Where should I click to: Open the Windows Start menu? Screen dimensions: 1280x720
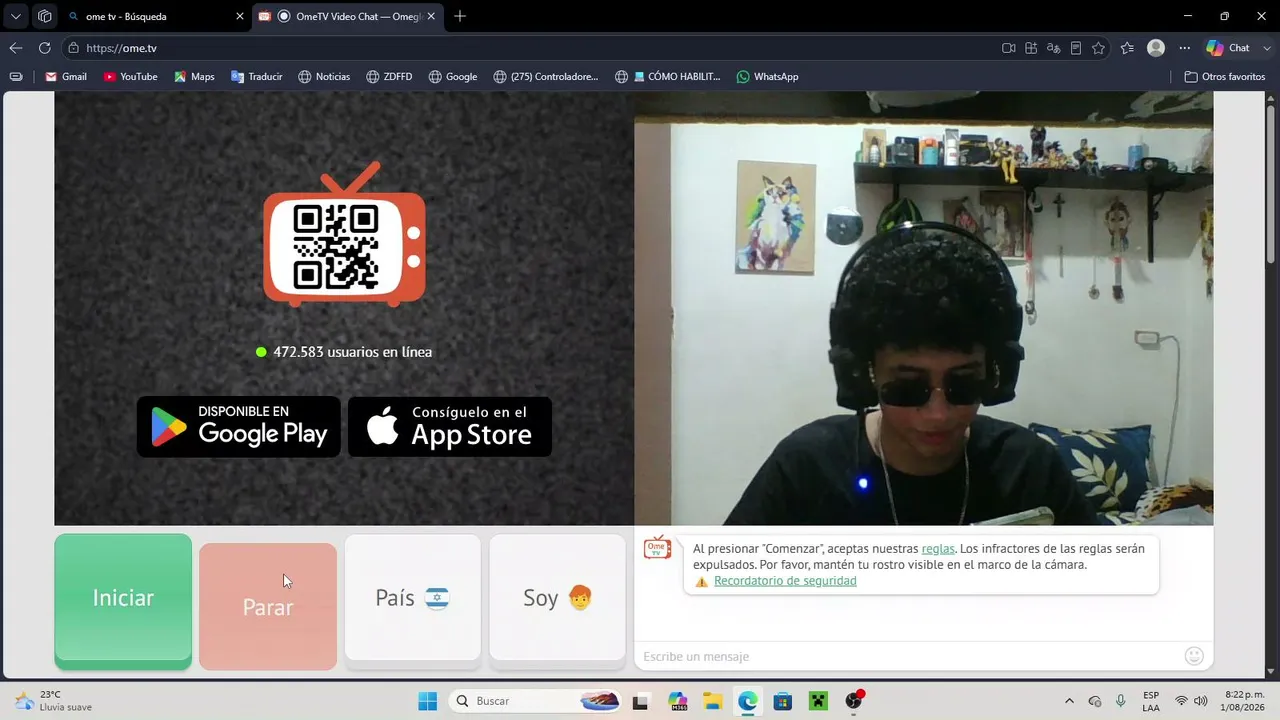[427, 701]
